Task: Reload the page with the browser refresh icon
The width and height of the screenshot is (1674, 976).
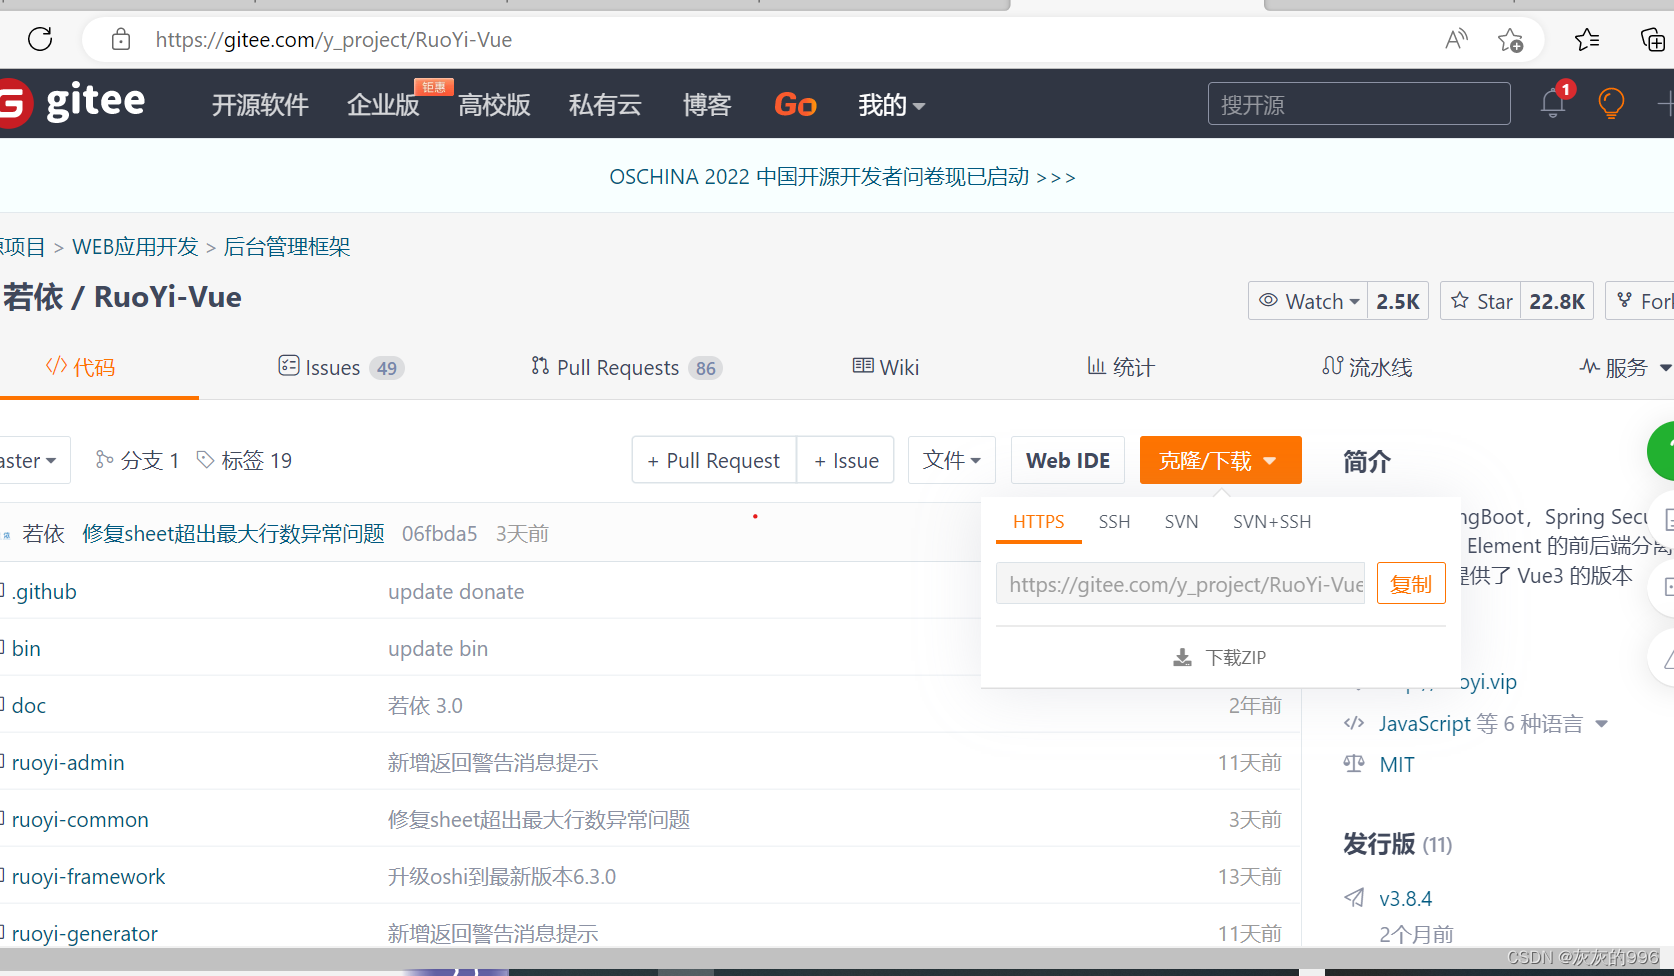Action: click(40, 40)
